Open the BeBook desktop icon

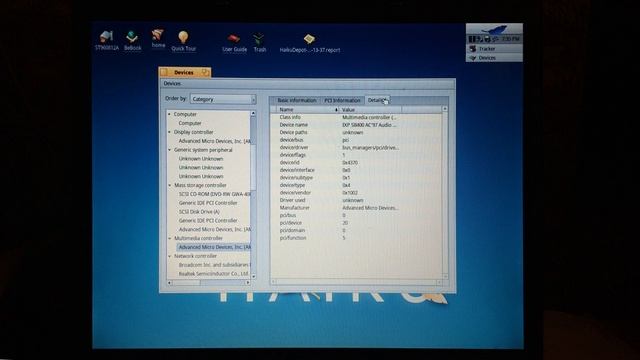pyautogui.click(x=132, y=40)
